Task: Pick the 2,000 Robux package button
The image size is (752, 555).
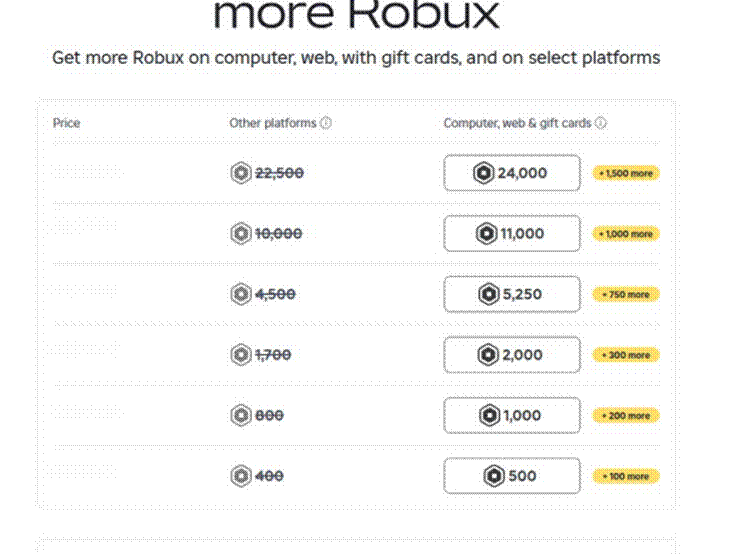Action: (x=512, y=354)
